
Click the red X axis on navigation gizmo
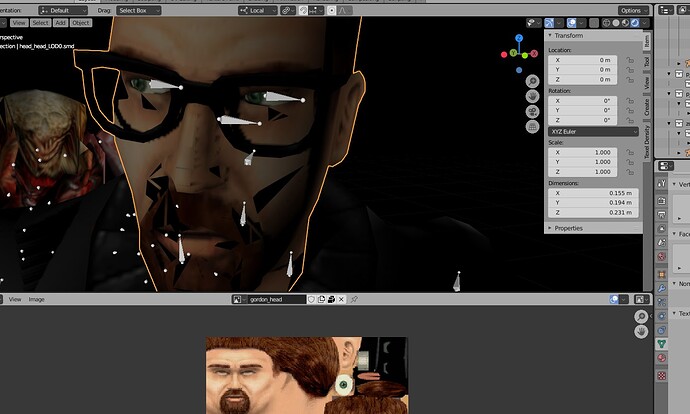point(534,54)
